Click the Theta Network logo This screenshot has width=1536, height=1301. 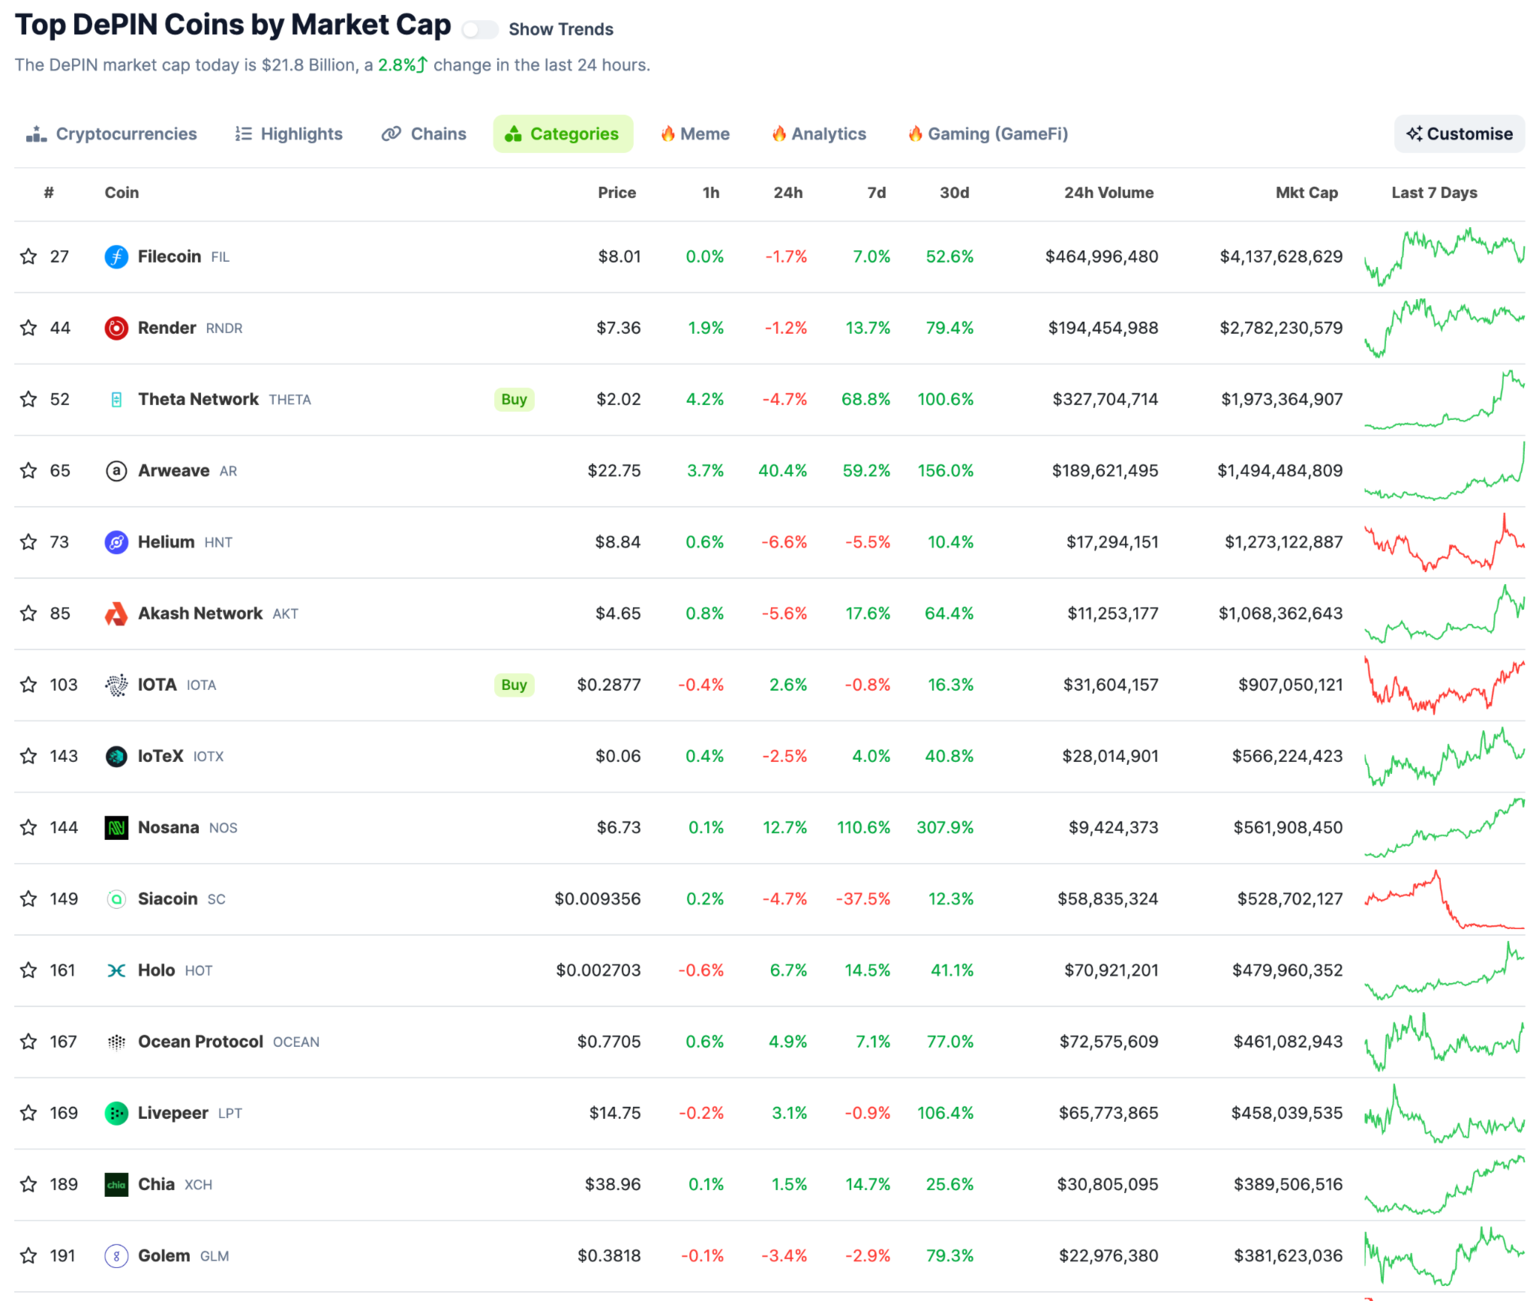pos(116,399)
